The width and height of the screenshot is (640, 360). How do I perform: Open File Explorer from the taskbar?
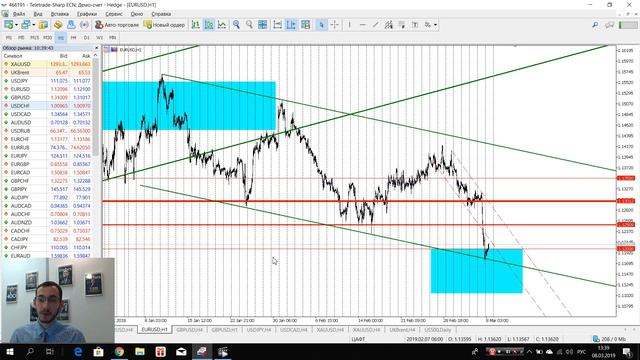coord(140,351)
